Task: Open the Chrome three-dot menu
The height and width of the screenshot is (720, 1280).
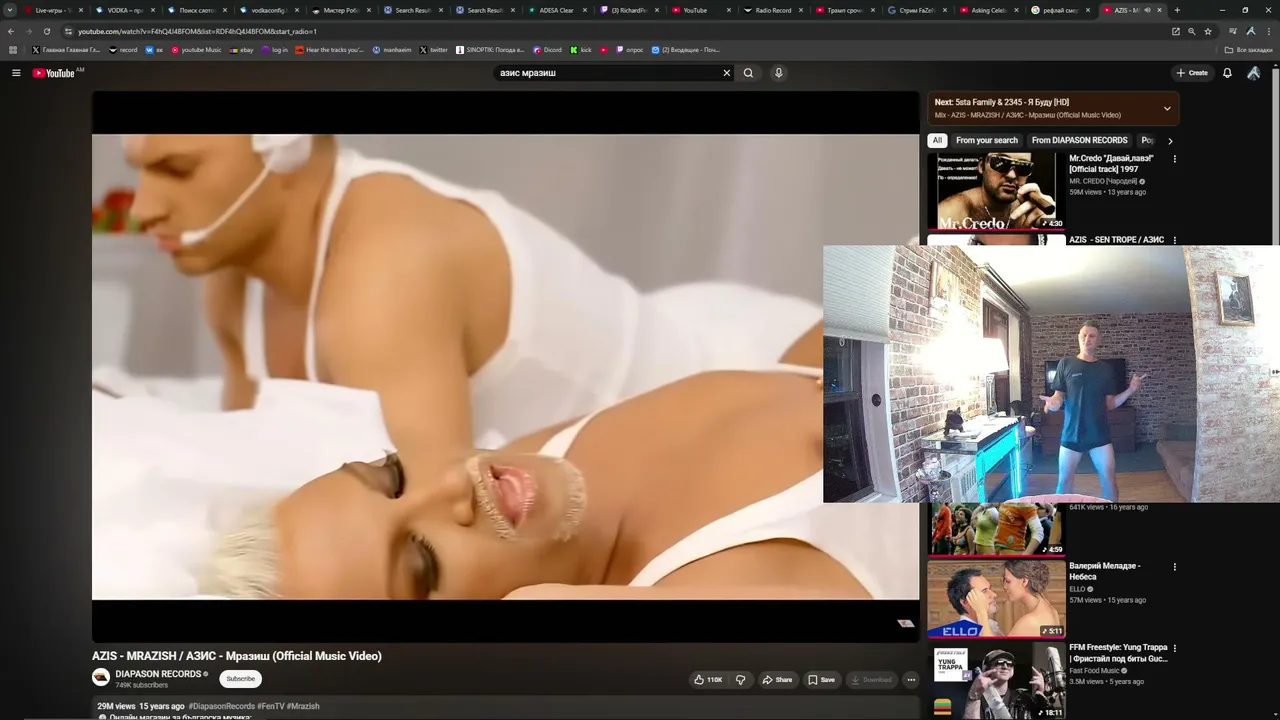Action: click(x=1267, y=31)
